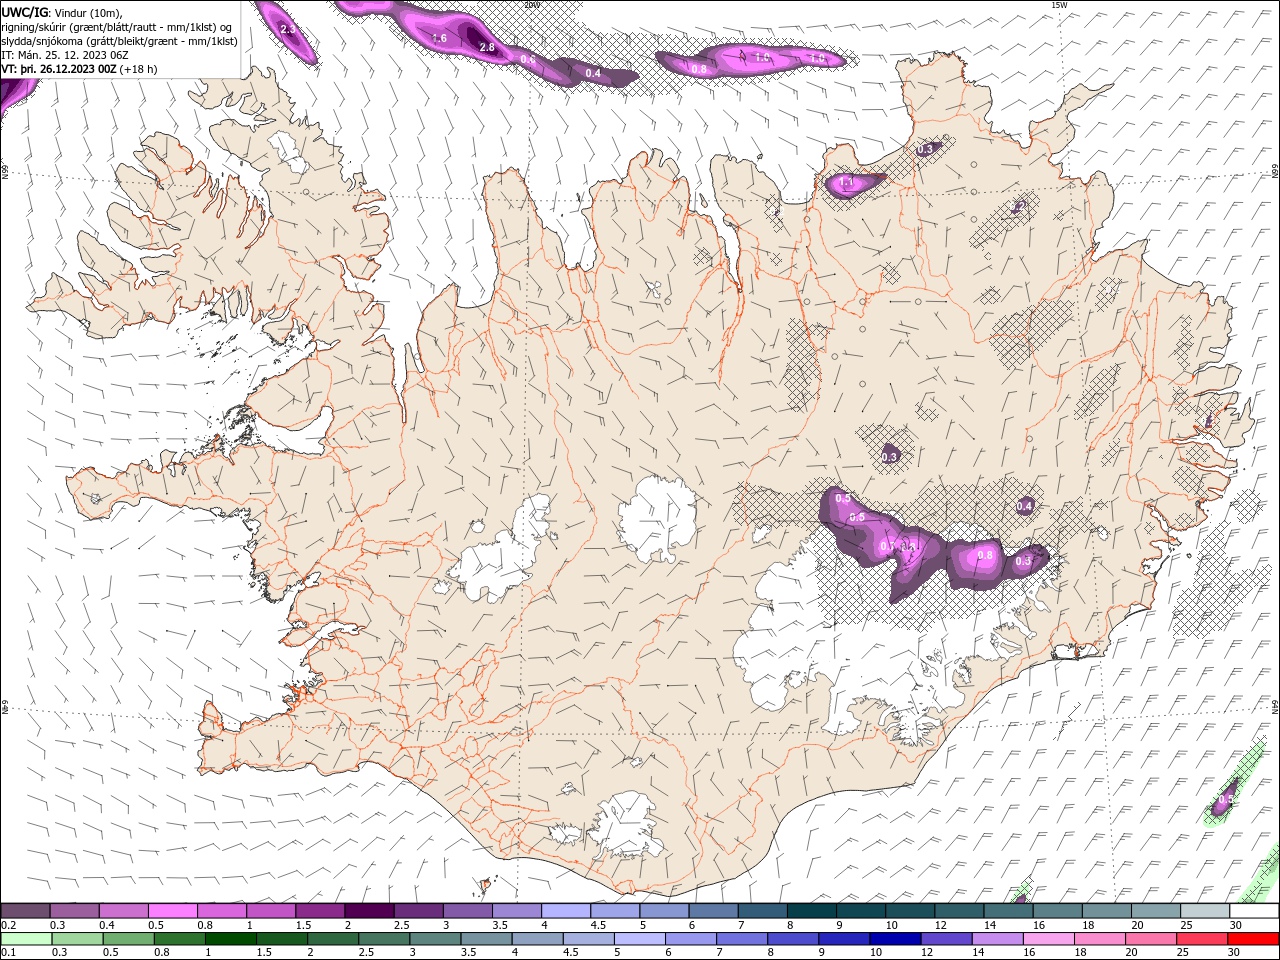1280x960 pixels.
Task: Pick upper scale pale swatch 25 to 30
Action: pyautogui.click(x=1205, y=911)
